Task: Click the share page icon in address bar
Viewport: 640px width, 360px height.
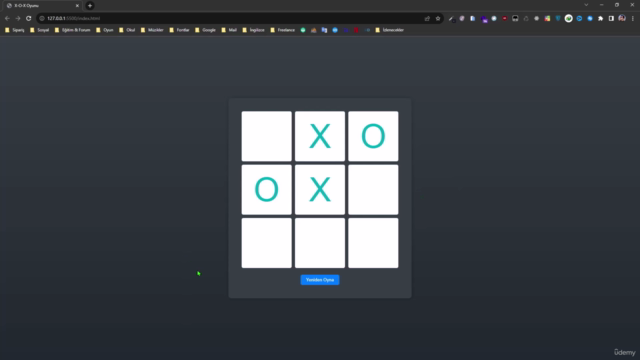Action: click(x=427, y=18)
